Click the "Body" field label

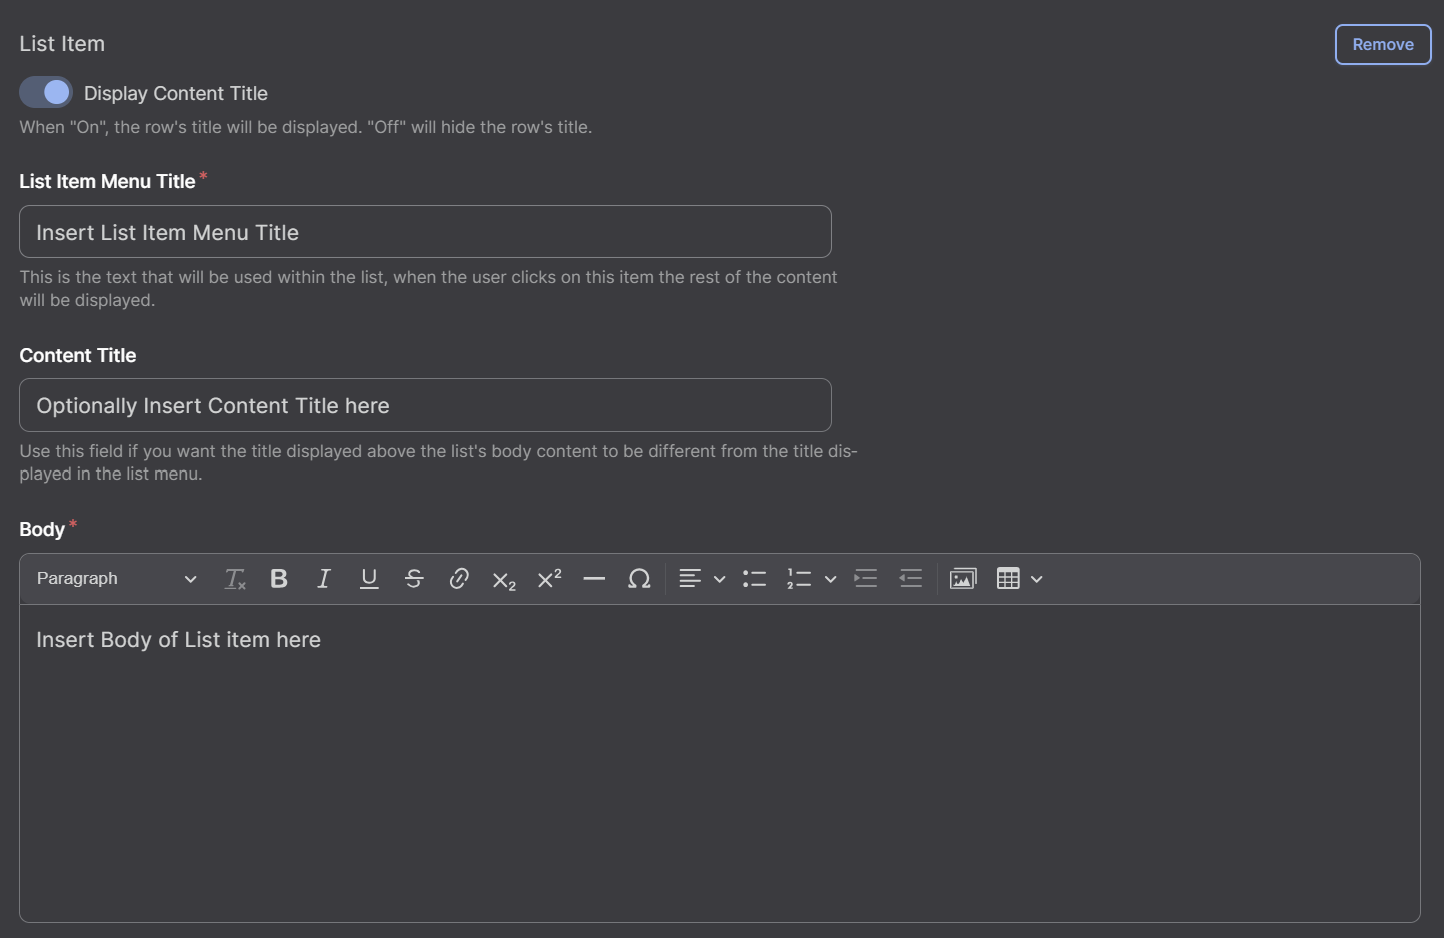42,530
